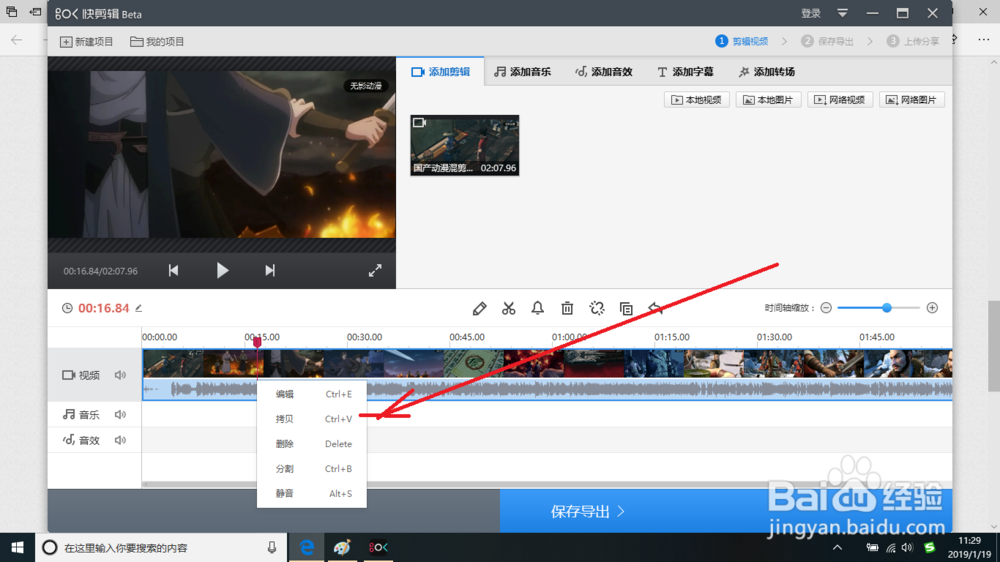This screenshot has height=562, width=1000.
Task: Click the timeline horizontal scrollbar
Action: 547,485
